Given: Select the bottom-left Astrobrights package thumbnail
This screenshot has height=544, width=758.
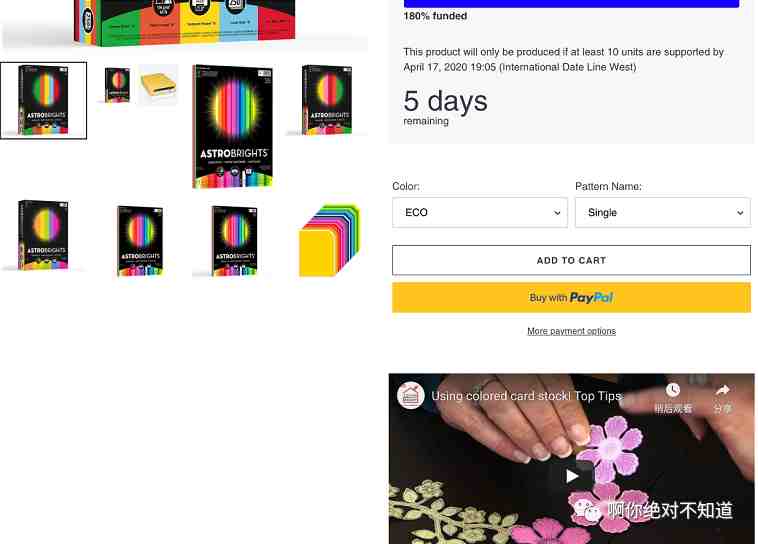Looking at the screenshot, I should pos(43,235).
